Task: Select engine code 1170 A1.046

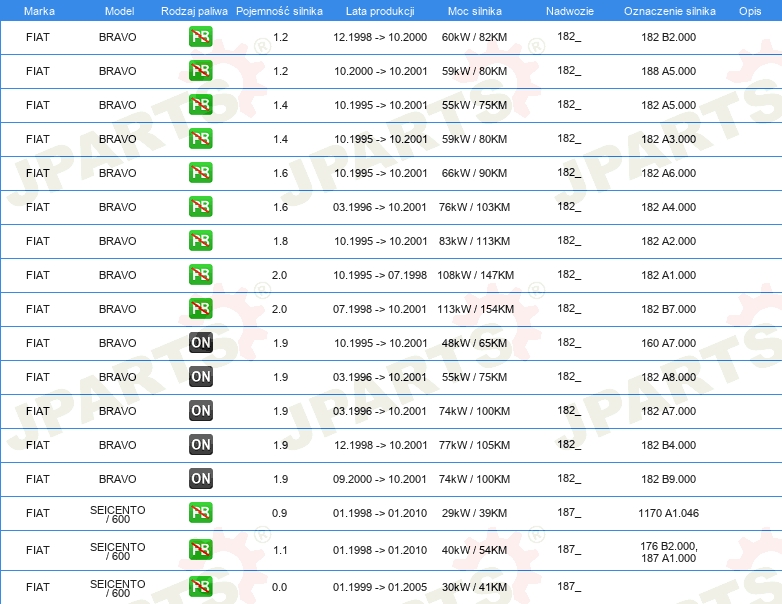Action: (668, 513)
